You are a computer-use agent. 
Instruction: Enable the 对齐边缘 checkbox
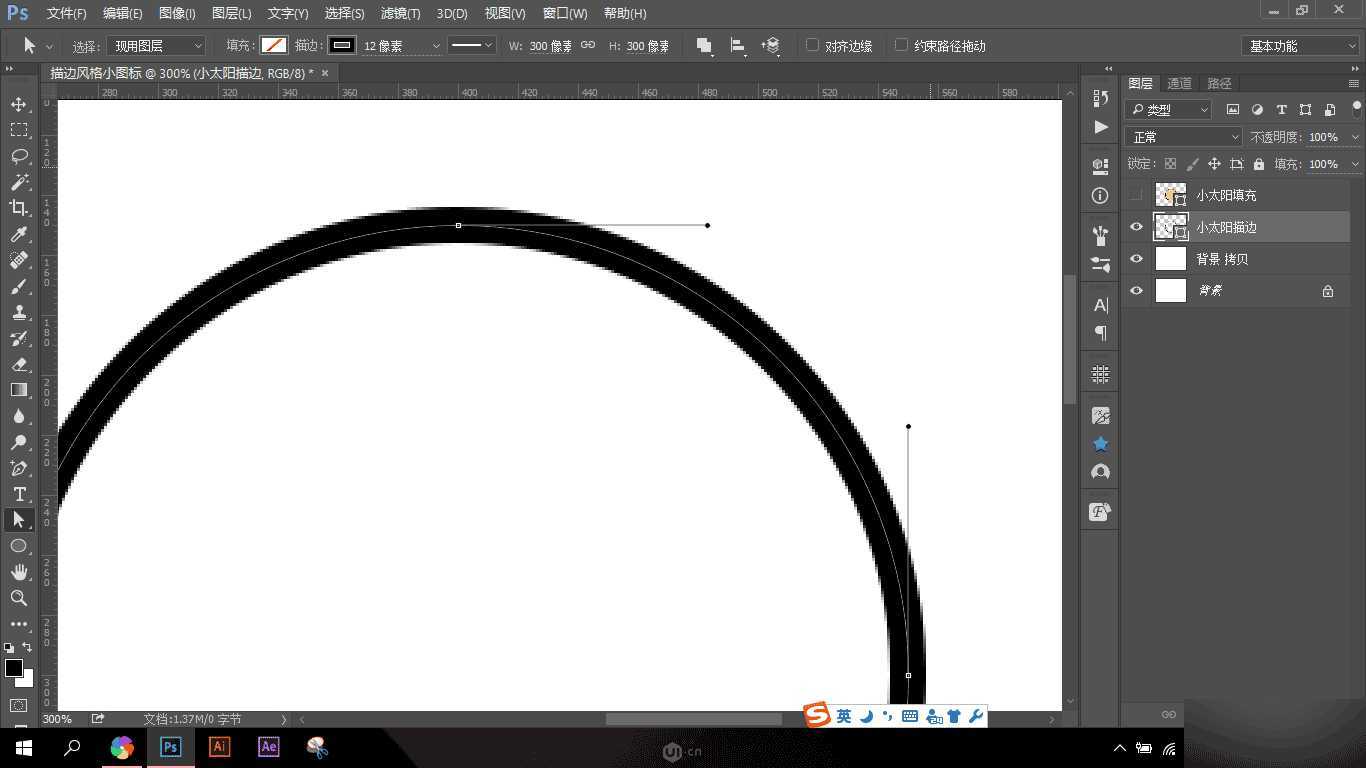813,45
